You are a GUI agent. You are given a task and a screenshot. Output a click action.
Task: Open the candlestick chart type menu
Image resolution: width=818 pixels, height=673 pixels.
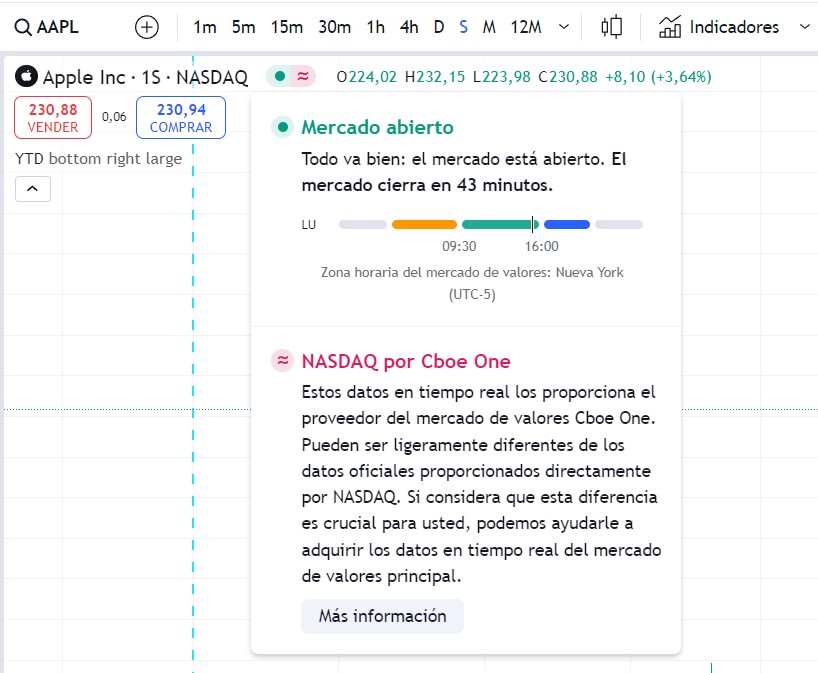pos(611,27)
